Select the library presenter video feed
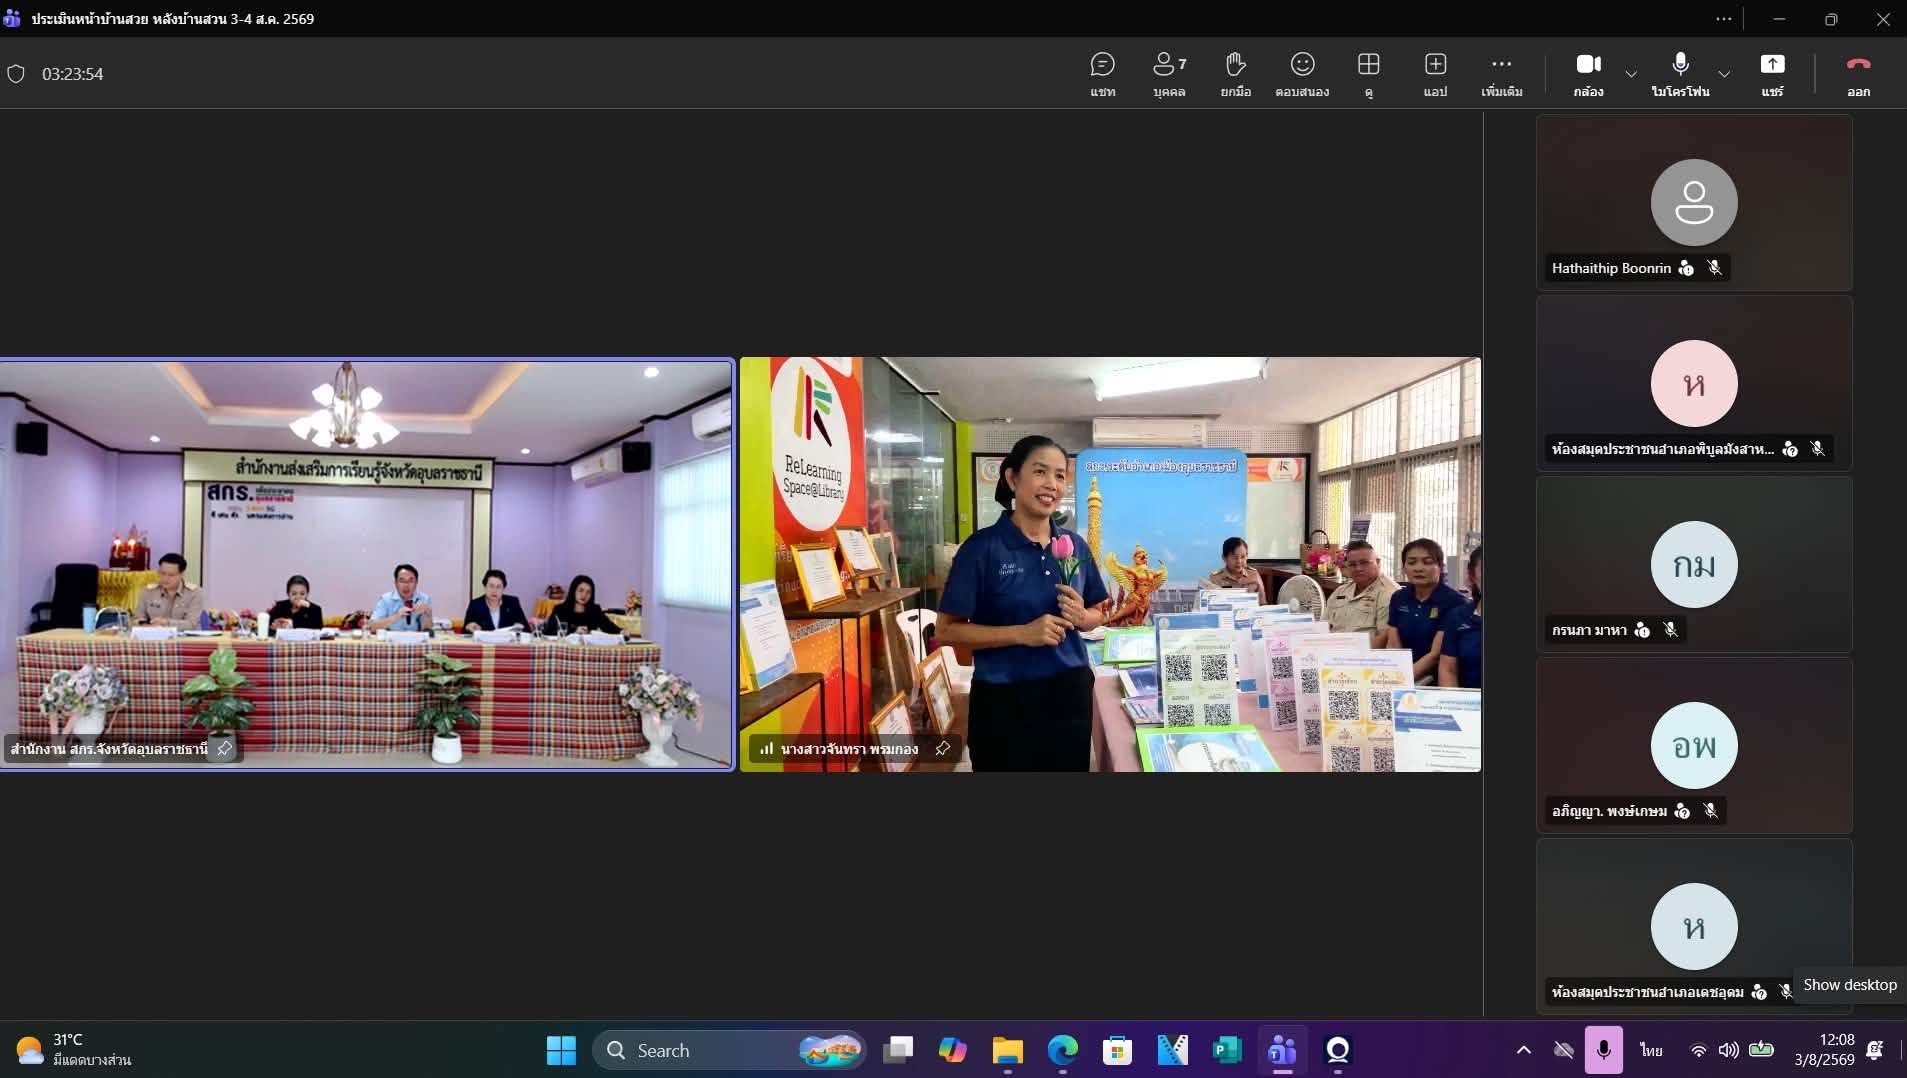1907x1078 pixels. click(x=1110, y=564)
